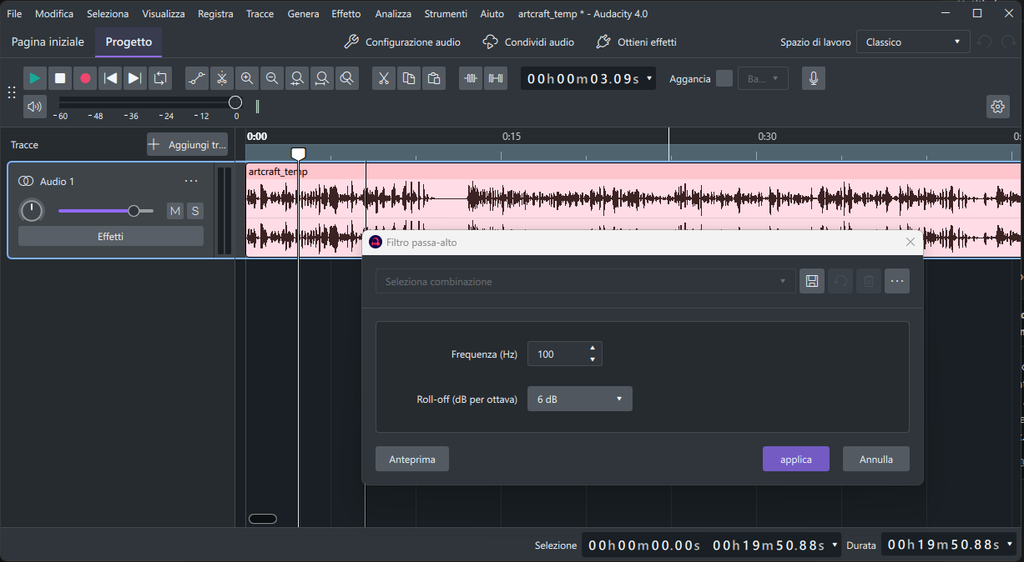This screenshot has width=1024, height=562.
Task: Switch to the Progetto tab
Action: click(129, 42)
